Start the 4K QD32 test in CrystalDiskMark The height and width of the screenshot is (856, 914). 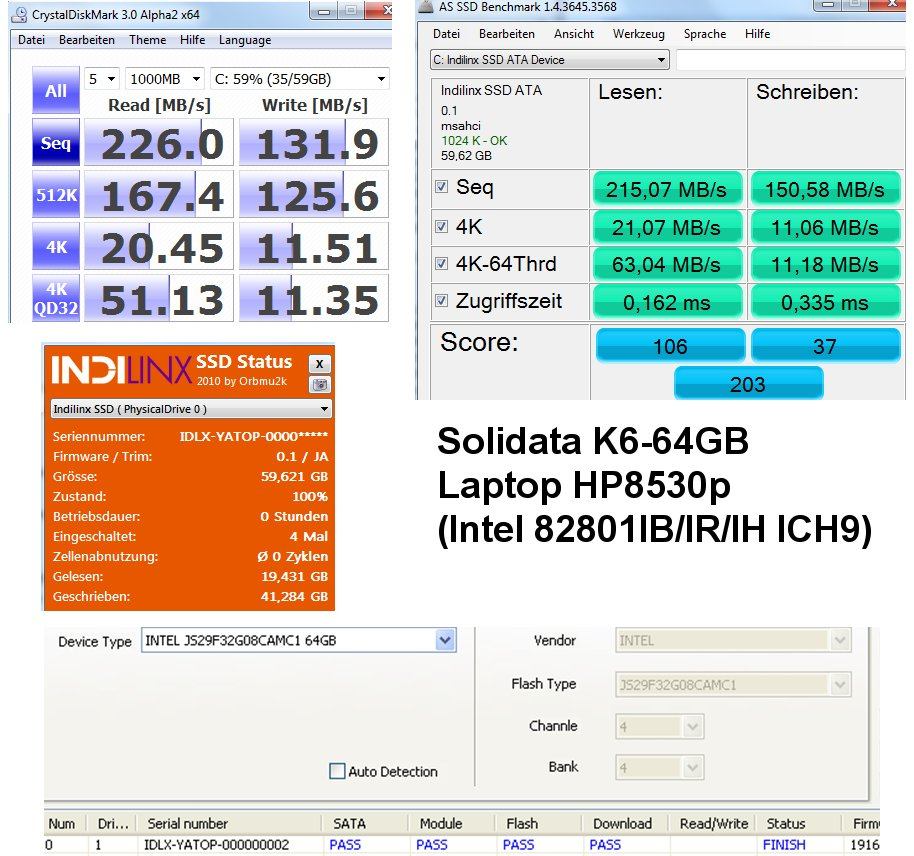coord(56,298)
